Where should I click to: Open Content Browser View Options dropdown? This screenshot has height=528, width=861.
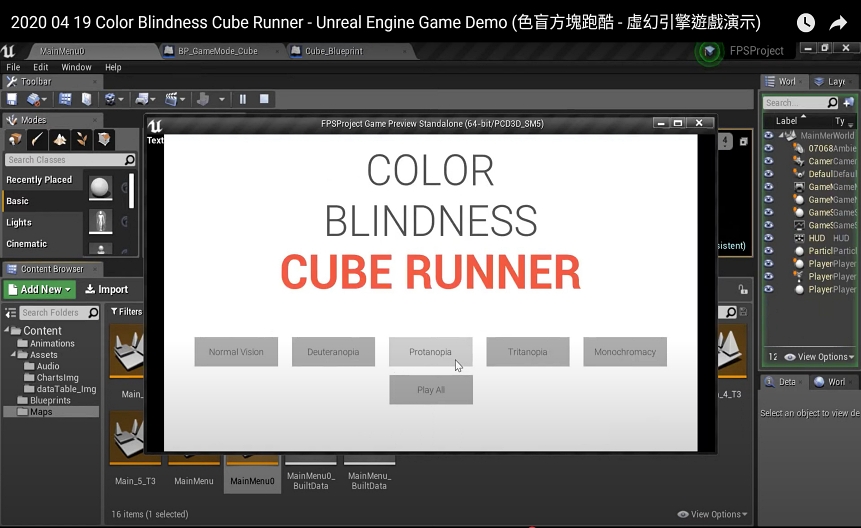tap(712, 514)
